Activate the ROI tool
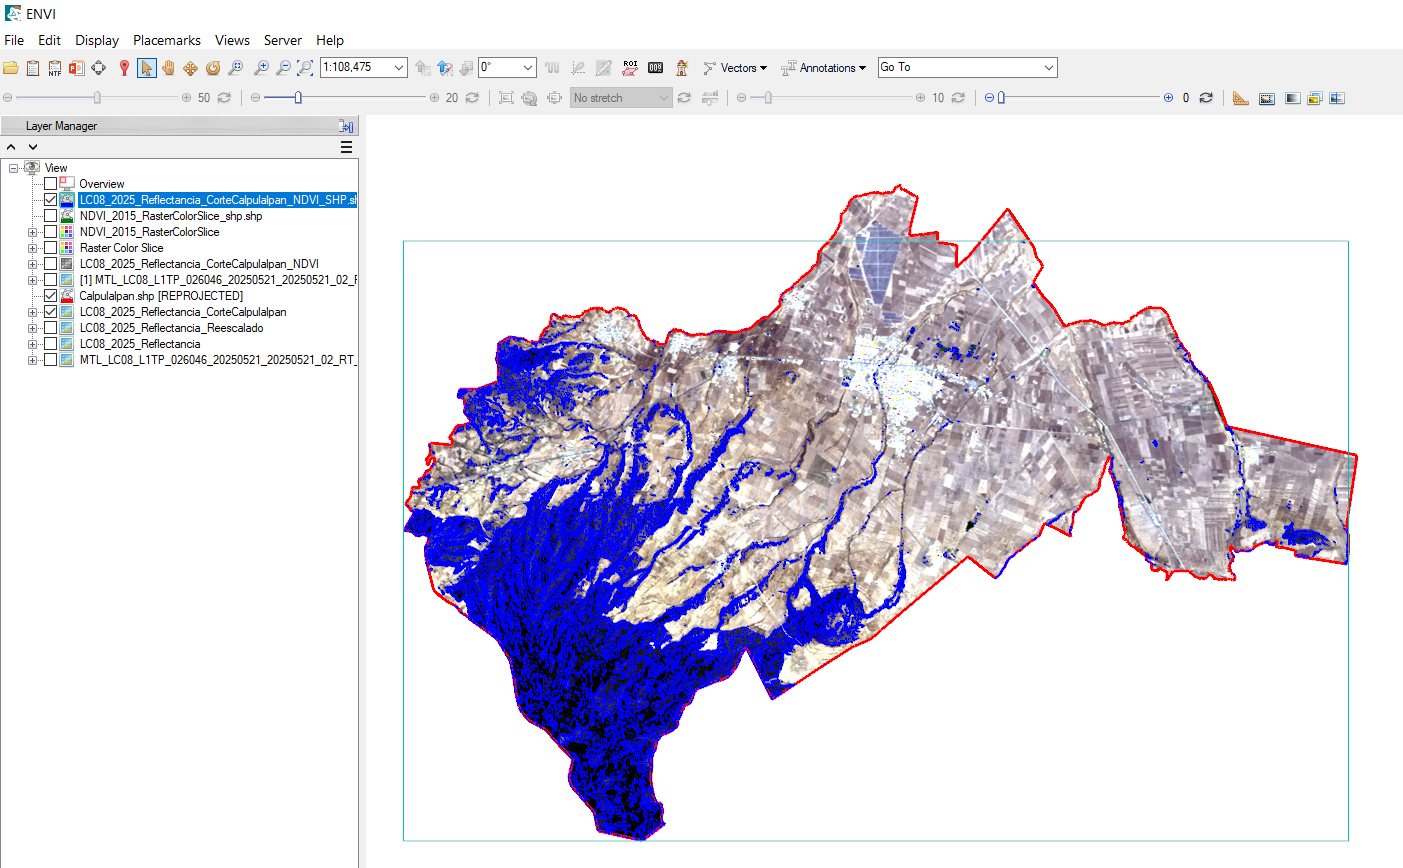The width and height of the screenshot is (1403, 868). (630, 68)
